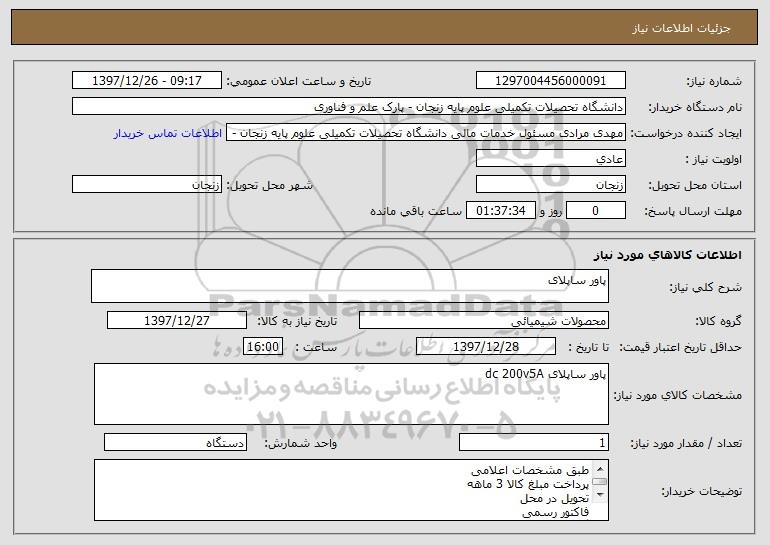Click the label تعداد / مقدار مورد نیاز
The image size is (770, 545).
[686, 444]
